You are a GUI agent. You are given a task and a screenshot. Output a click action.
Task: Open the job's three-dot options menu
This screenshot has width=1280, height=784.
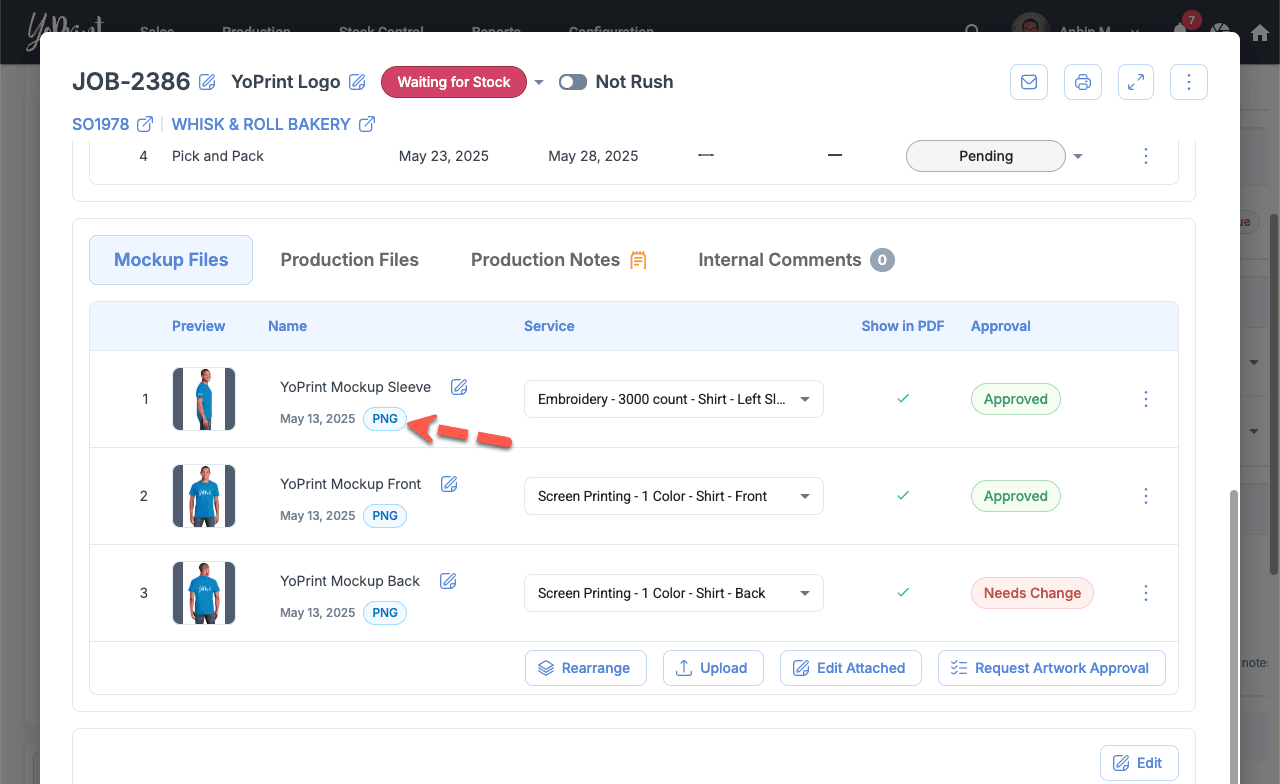[x=1189, y=82]
